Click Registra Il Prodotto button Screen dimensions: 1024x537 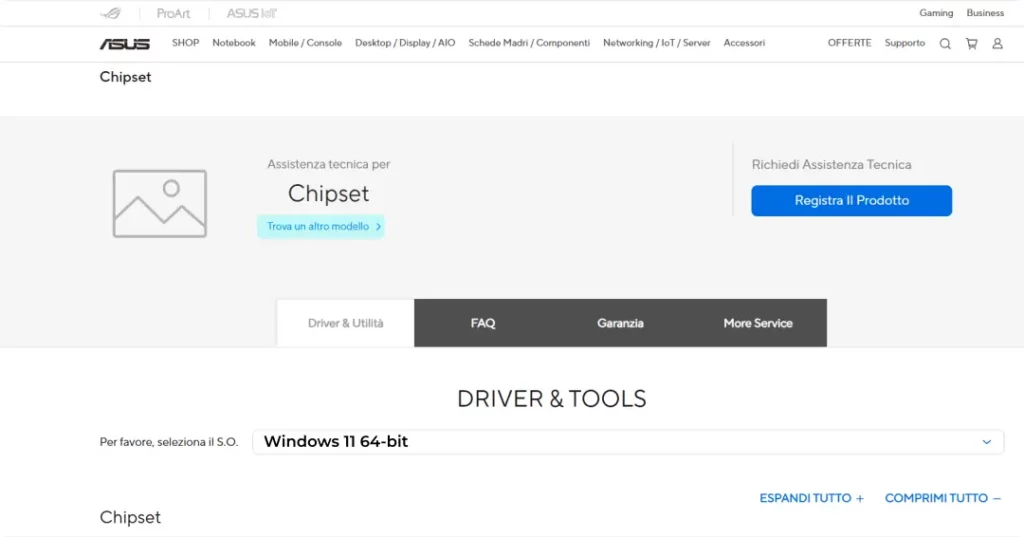click(x=852, y=201)
